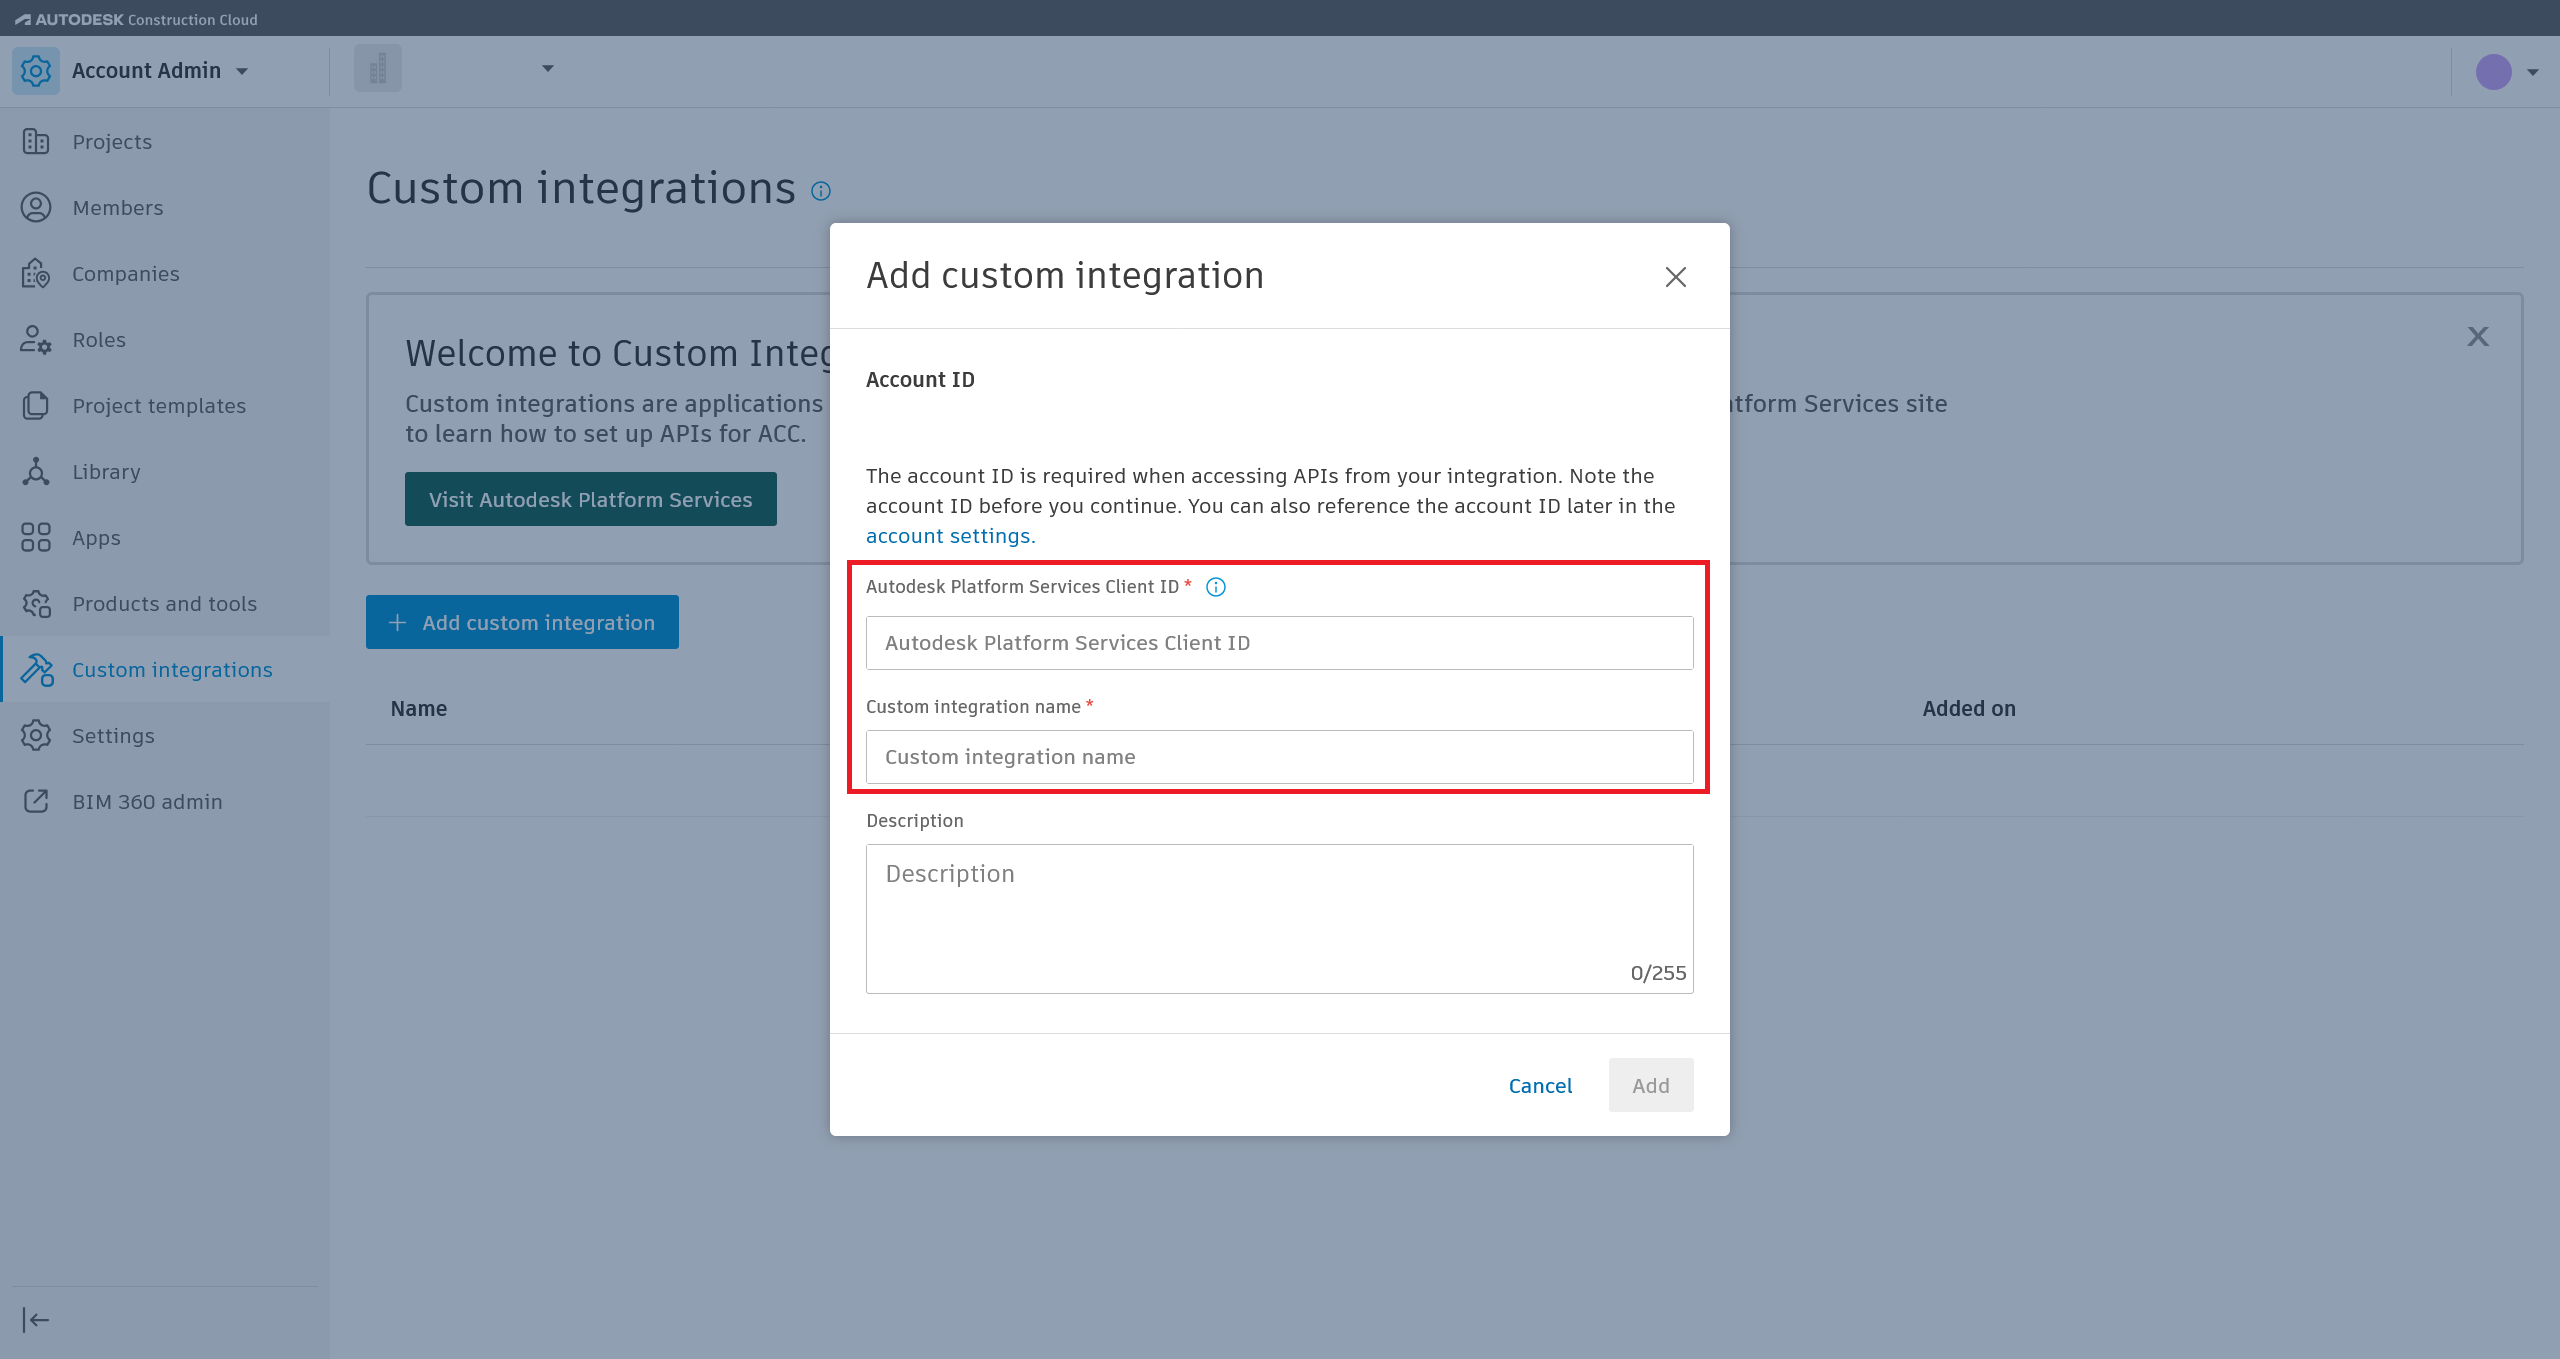Image resolution: width=2560 pixels, height=1359 pixels.
Task: Click the Projects sidebar label
Action: point(112,142)
